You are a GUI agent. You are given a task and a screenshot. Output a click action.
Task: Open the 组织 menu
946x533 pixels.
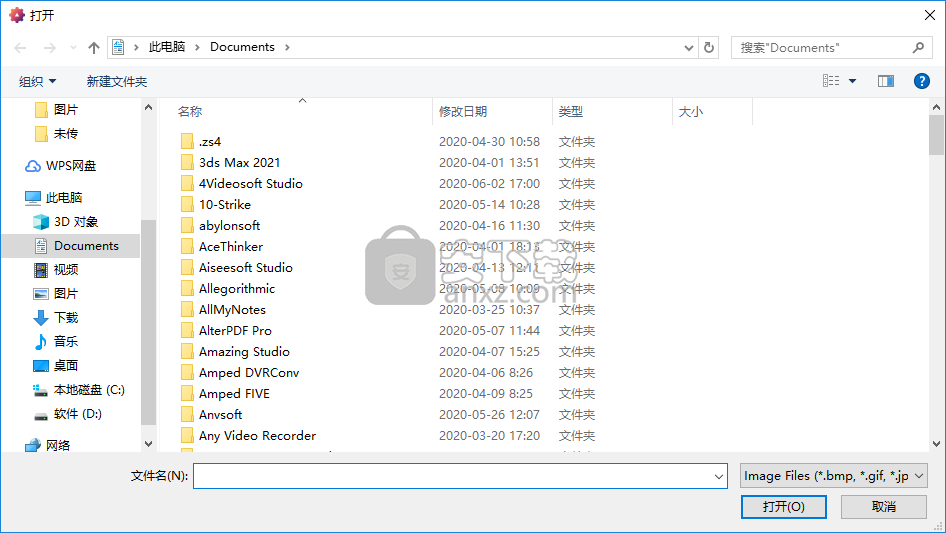pos(37,81)
